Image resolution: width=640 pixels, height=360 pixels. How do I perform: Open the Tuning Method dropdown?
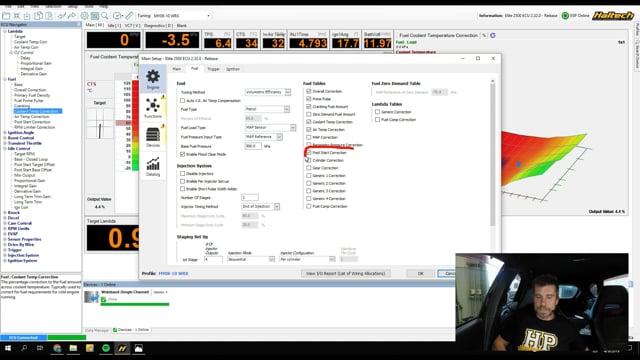[288, 92]
